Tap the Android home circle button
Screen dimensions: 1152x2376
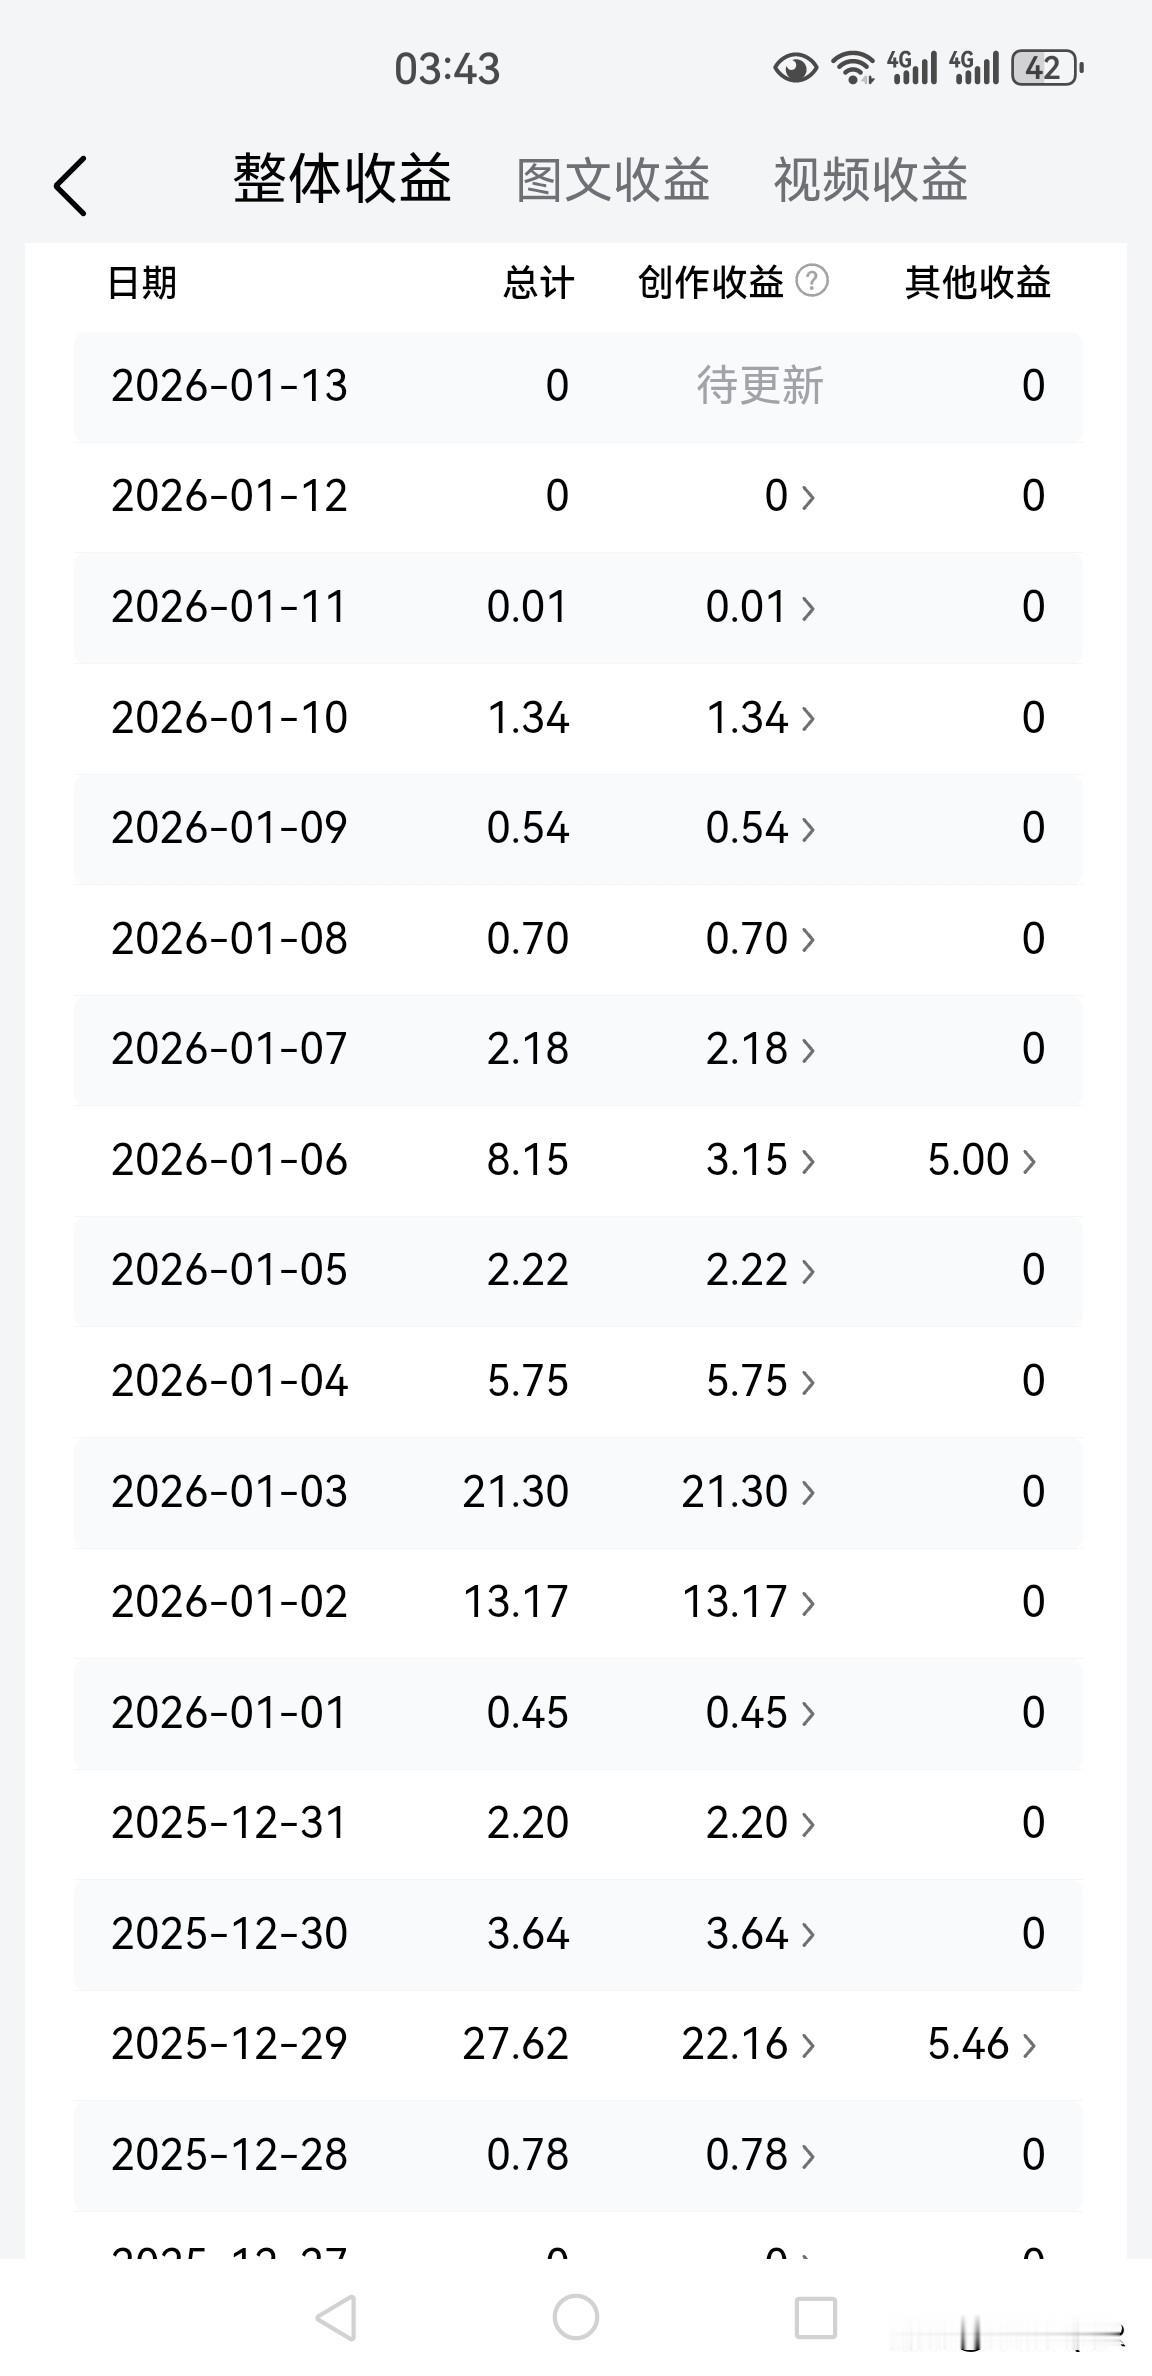(576, 2317)
